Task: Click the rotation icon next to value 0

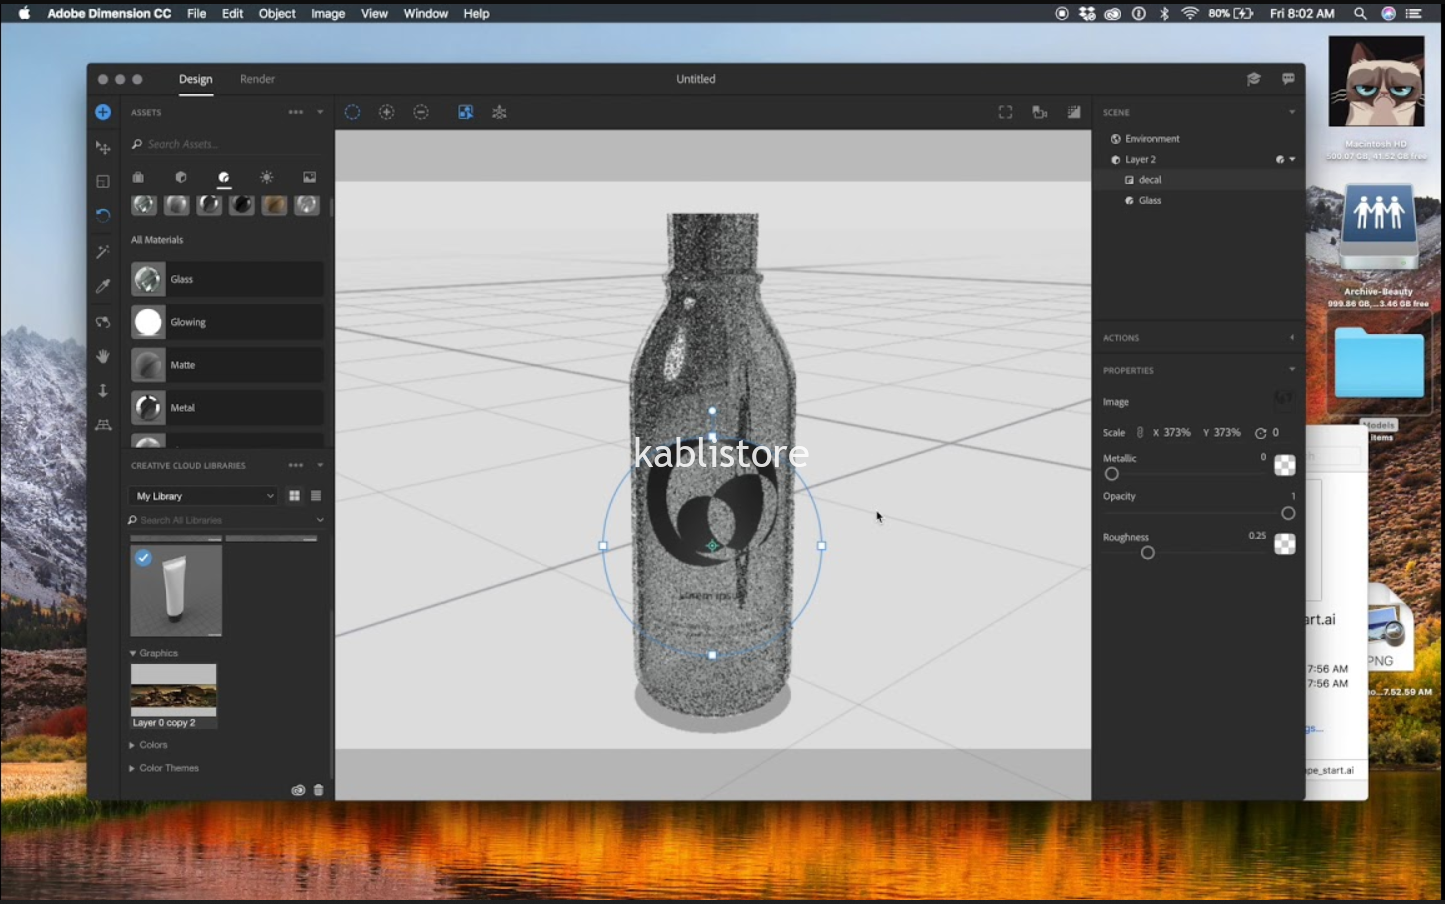Action: tap(1261, 433)
